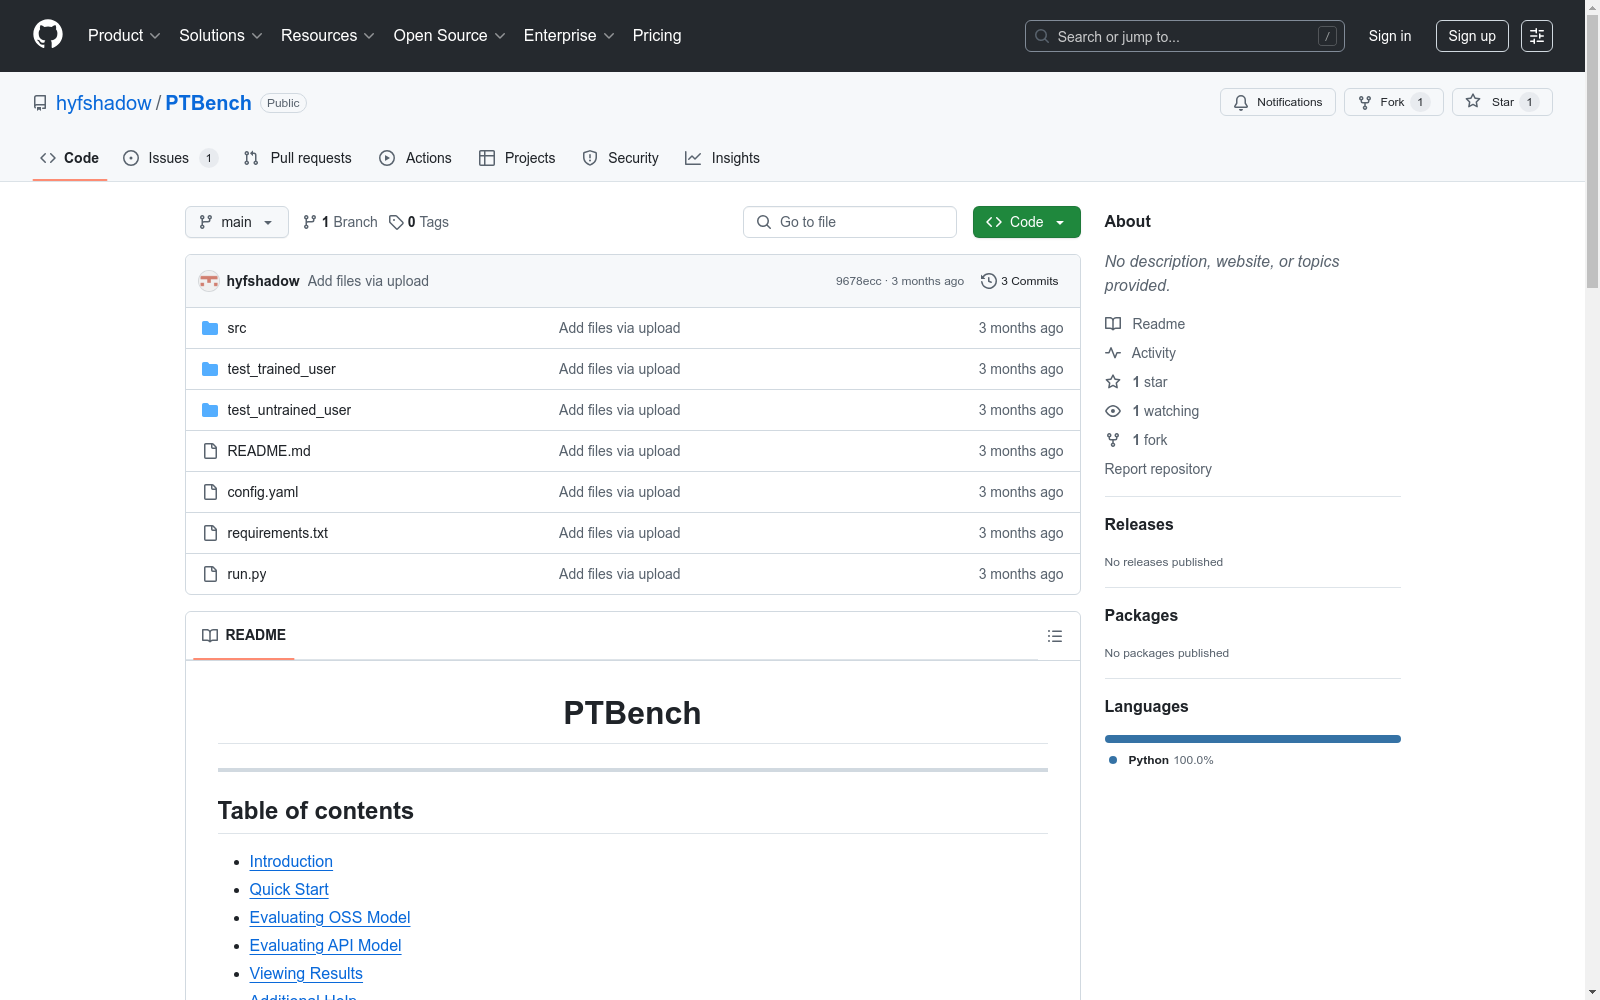Viewport: 1600px width, 1000px height.
Task: Open the Pricing page
Action: coord(657,36)
